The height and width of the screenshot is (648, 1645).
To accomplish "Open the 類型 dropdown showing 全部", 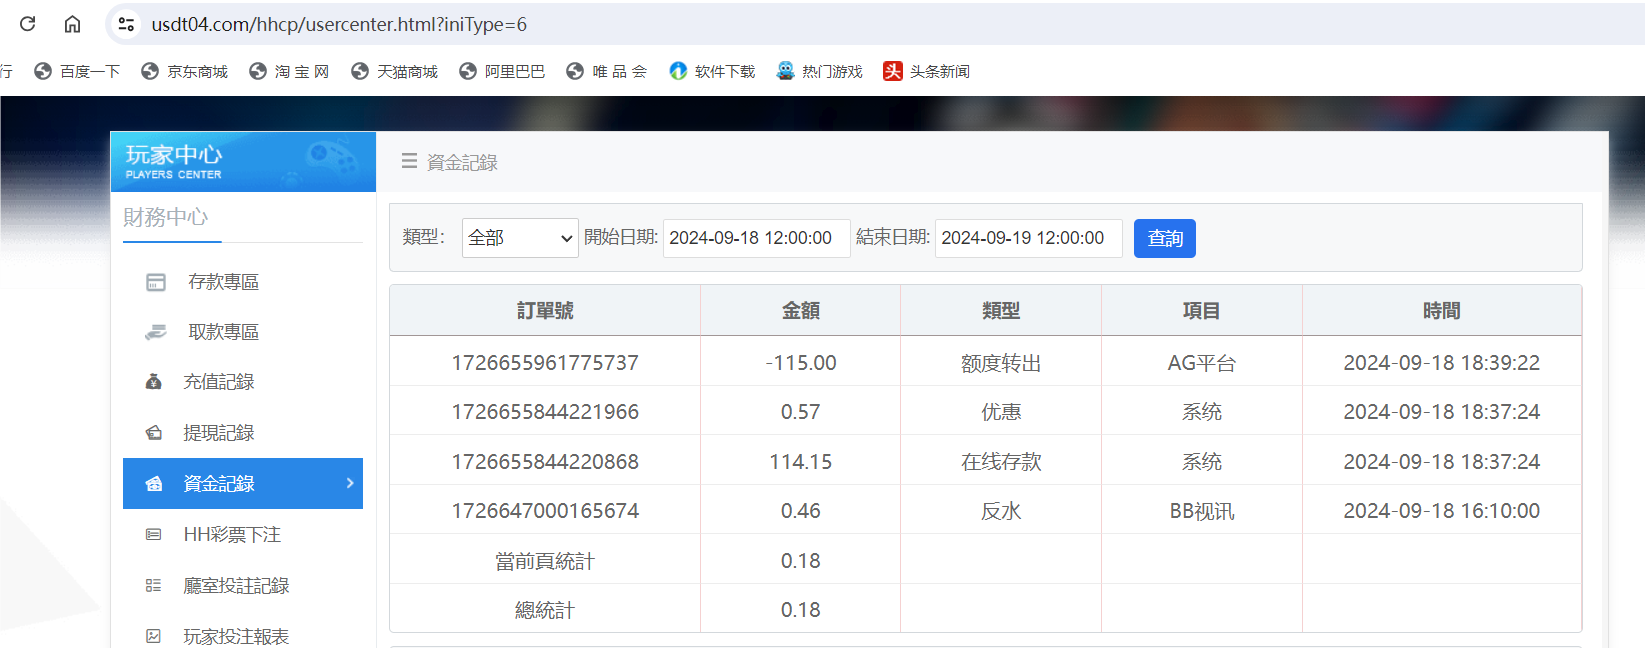I will (x=520, y=238).
